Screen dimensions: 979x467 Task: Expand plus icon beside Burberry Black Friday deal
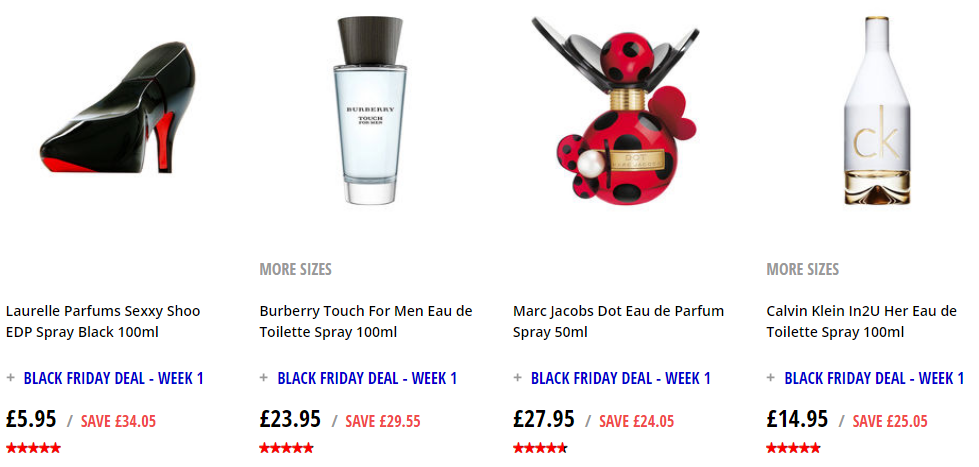264,378
